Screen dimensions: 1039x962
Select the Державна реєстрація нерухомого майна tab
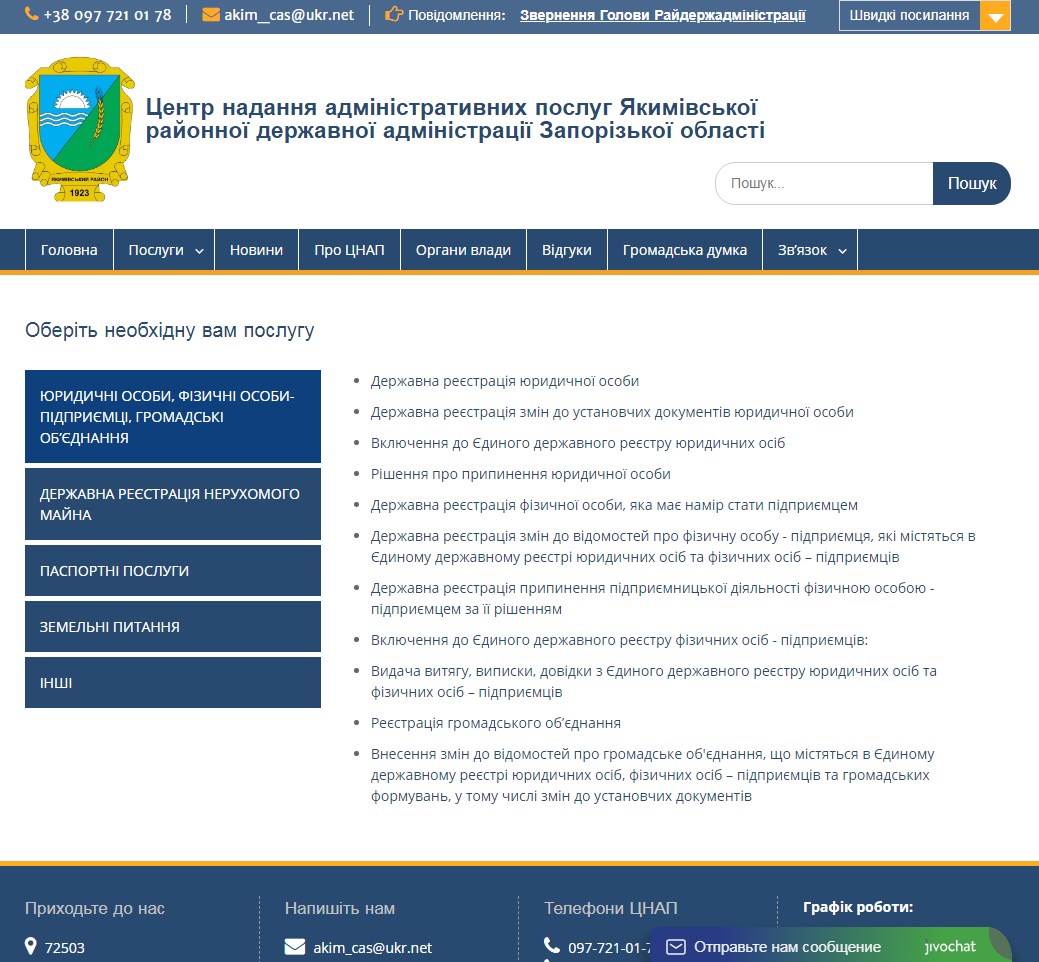173,504
